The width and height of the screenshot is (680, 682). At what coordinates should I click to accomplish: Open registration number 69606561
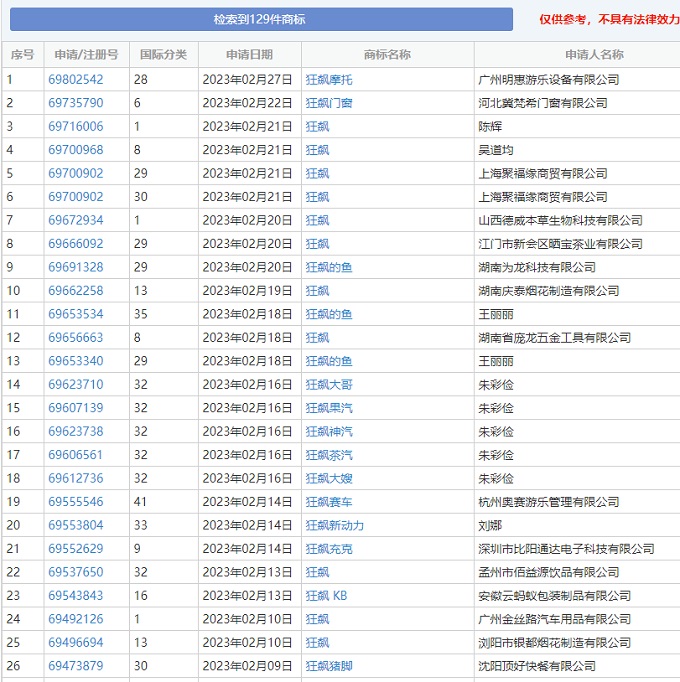(76, 455)
